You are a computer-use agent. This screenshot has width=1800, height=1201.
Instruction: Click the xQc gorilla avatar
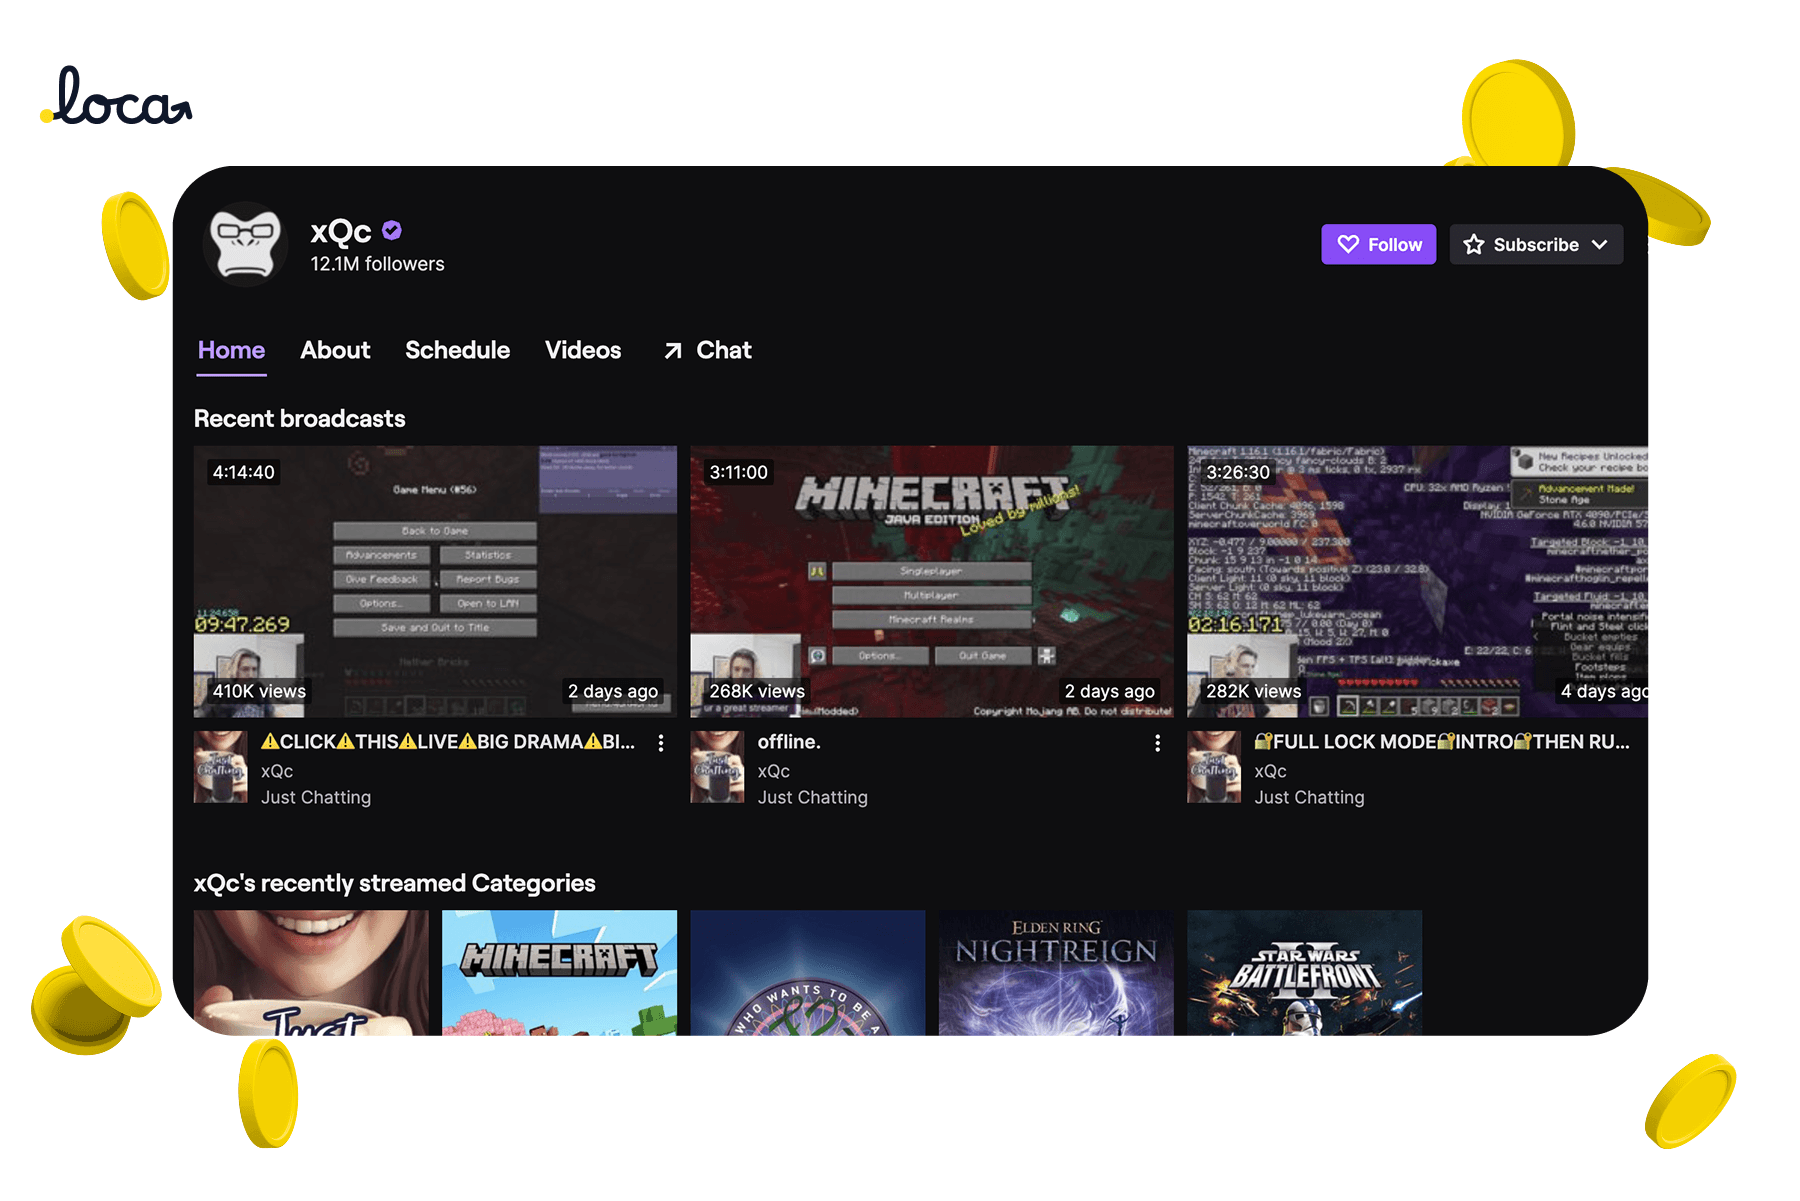coord(246,244)
